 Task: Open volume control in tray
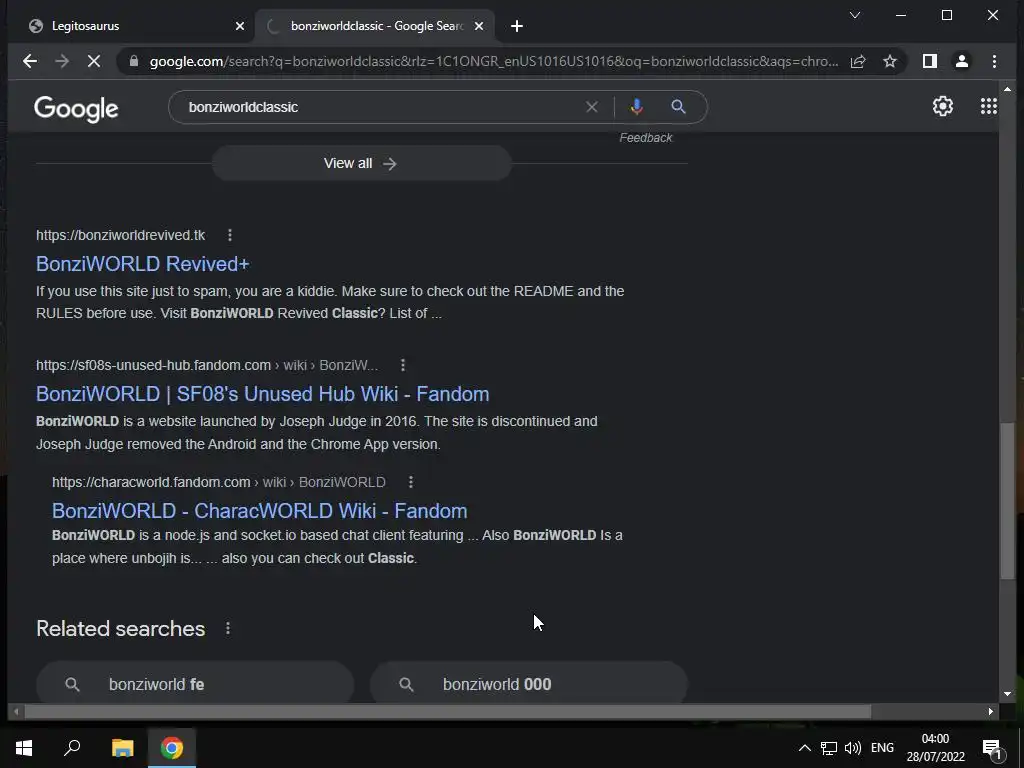(x=853, y=748)
